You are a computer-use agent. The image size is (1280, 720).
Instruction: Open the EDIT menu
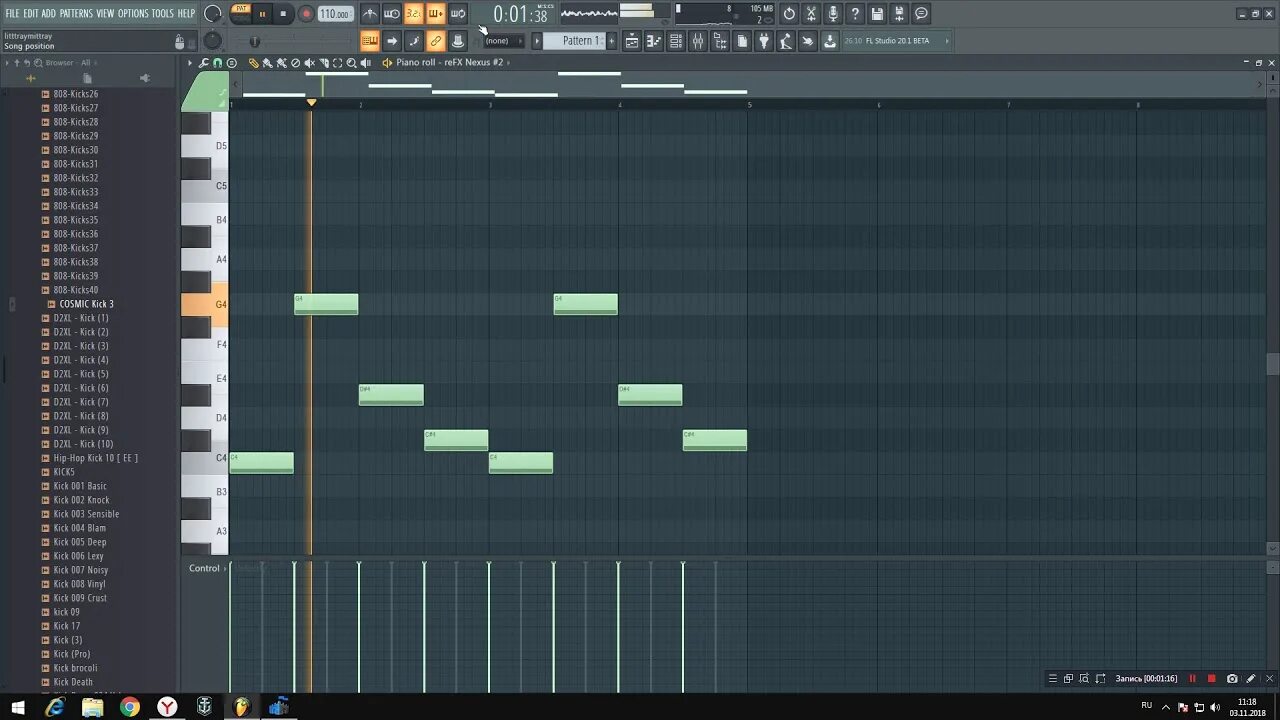pyautogui.click(x=31, y=13)
